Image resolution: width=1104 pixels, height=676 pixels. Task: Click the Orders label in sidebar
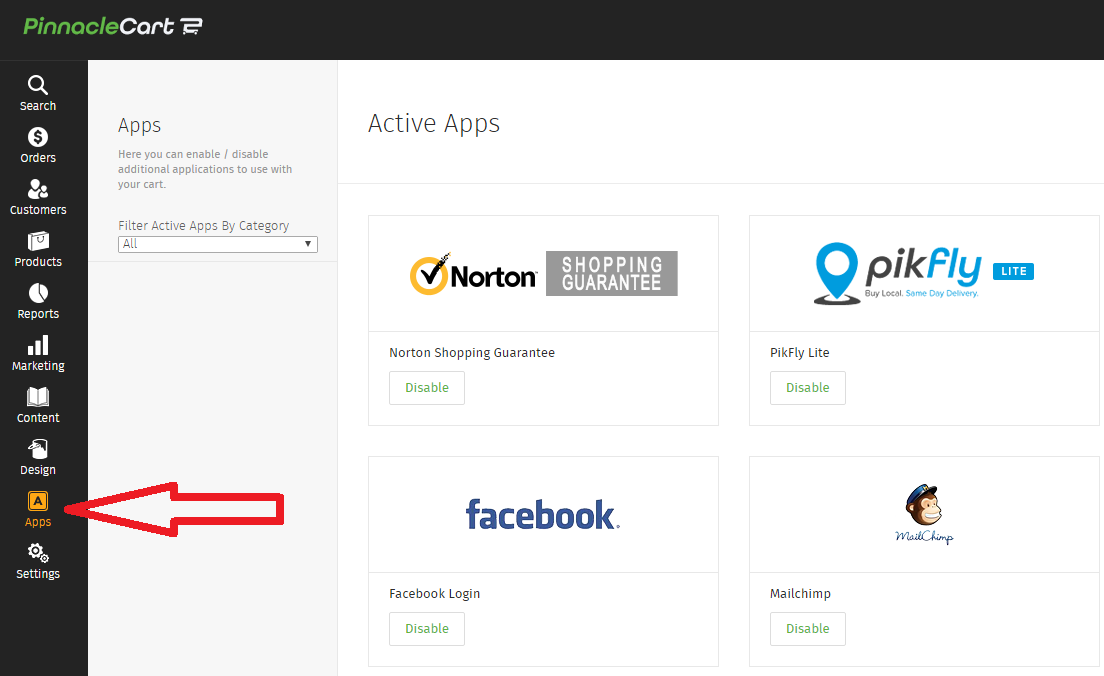[38, 158]
